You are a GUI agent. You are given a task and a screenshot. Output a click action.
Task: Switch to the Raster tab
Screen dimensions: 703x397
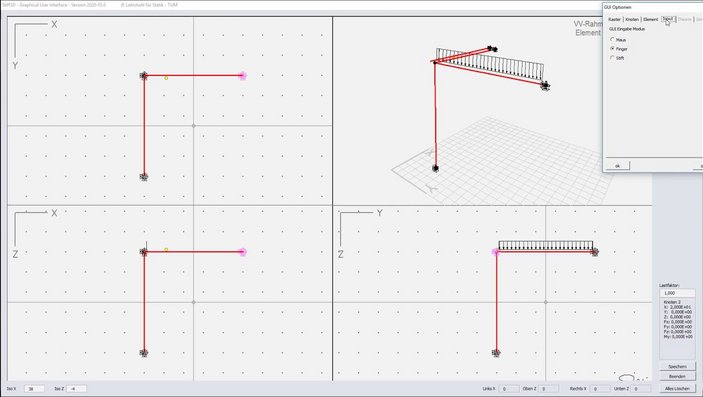point(615,19)
